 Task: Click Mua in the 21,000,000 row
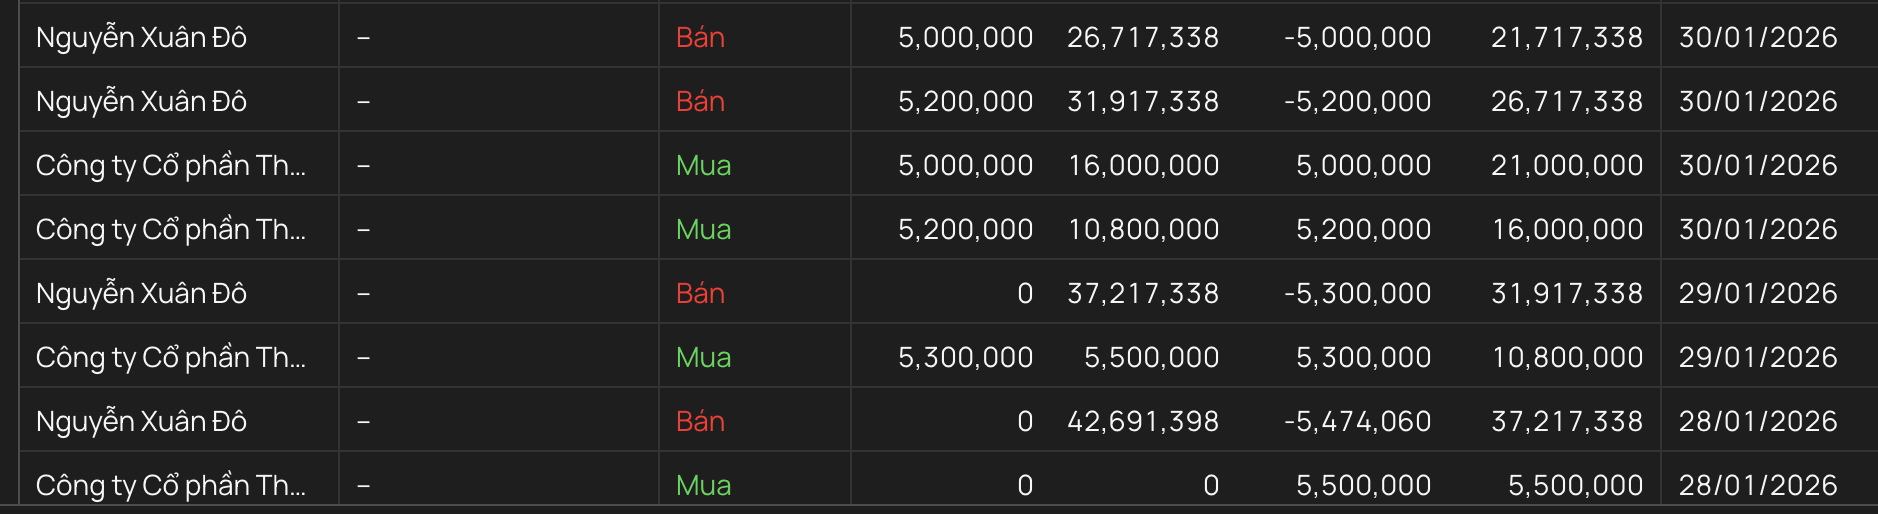point(703,165)
